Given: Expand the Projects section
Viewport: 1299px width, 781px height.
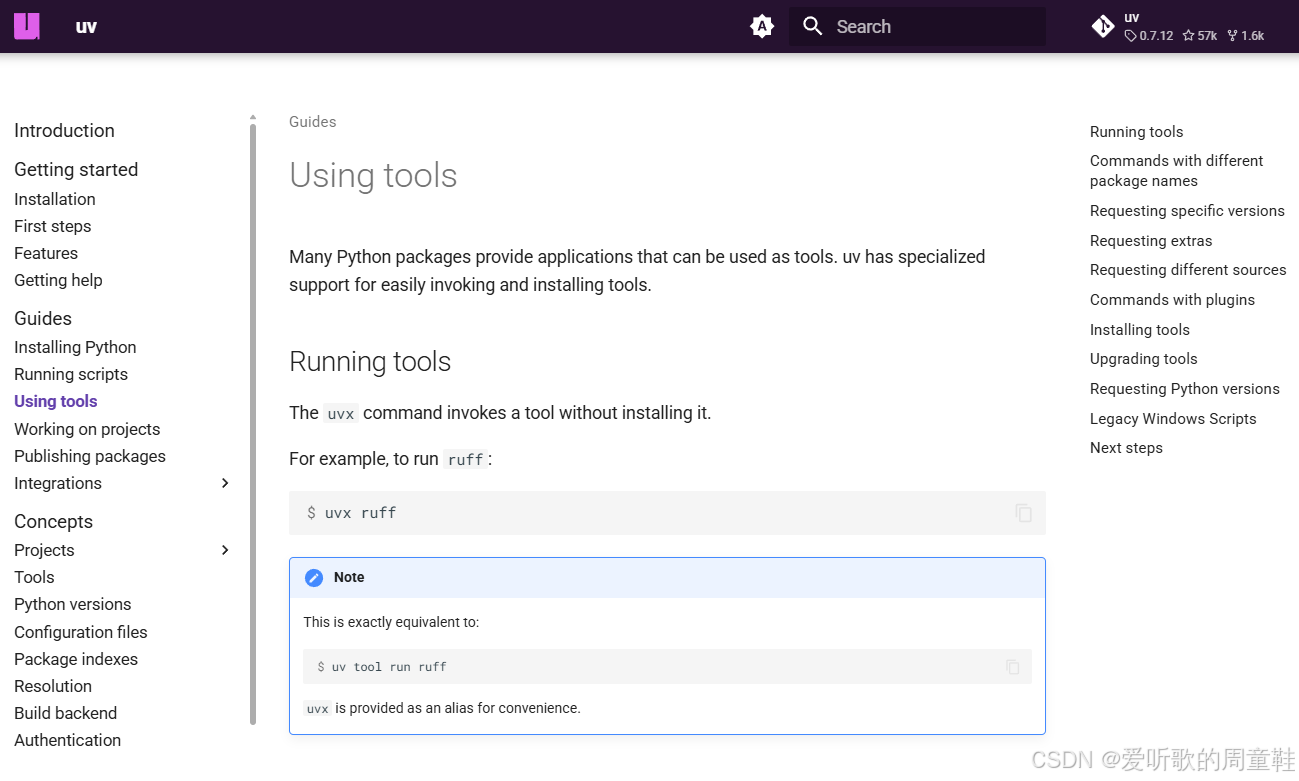Looking at the screenshot, I should pyautogui.click(x=225, y=551).
